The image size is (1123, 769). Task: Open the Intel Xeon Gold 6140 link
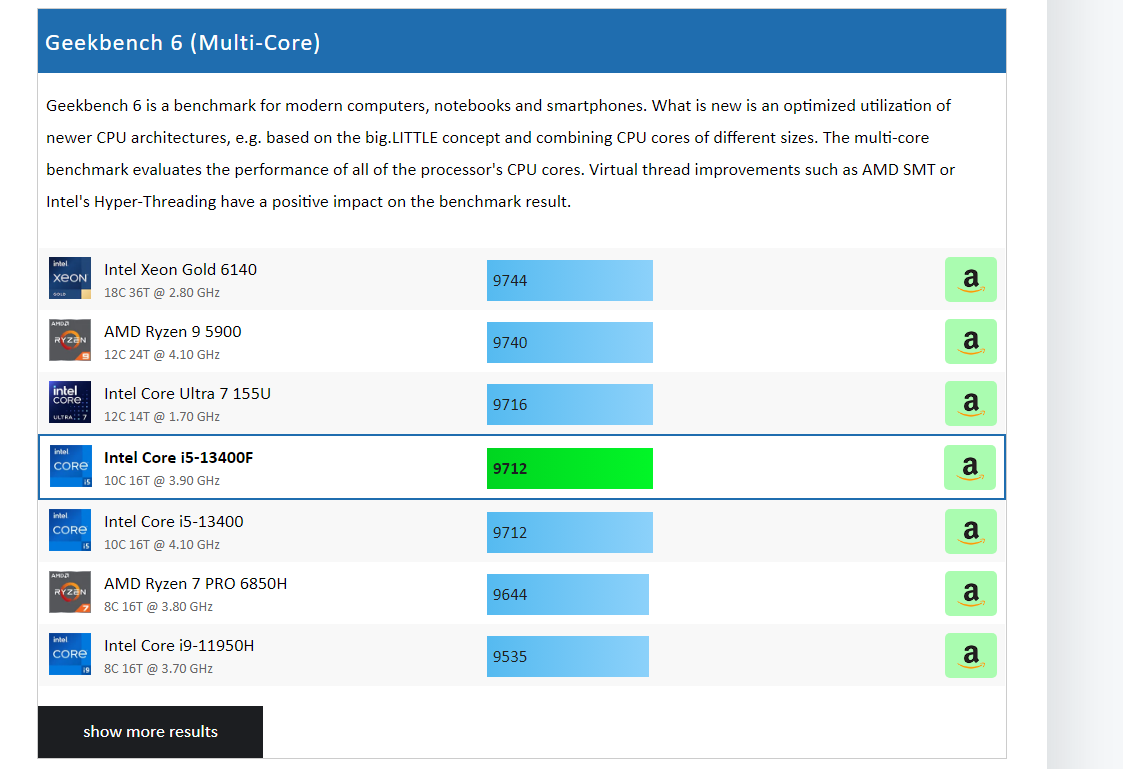point(180,269)
